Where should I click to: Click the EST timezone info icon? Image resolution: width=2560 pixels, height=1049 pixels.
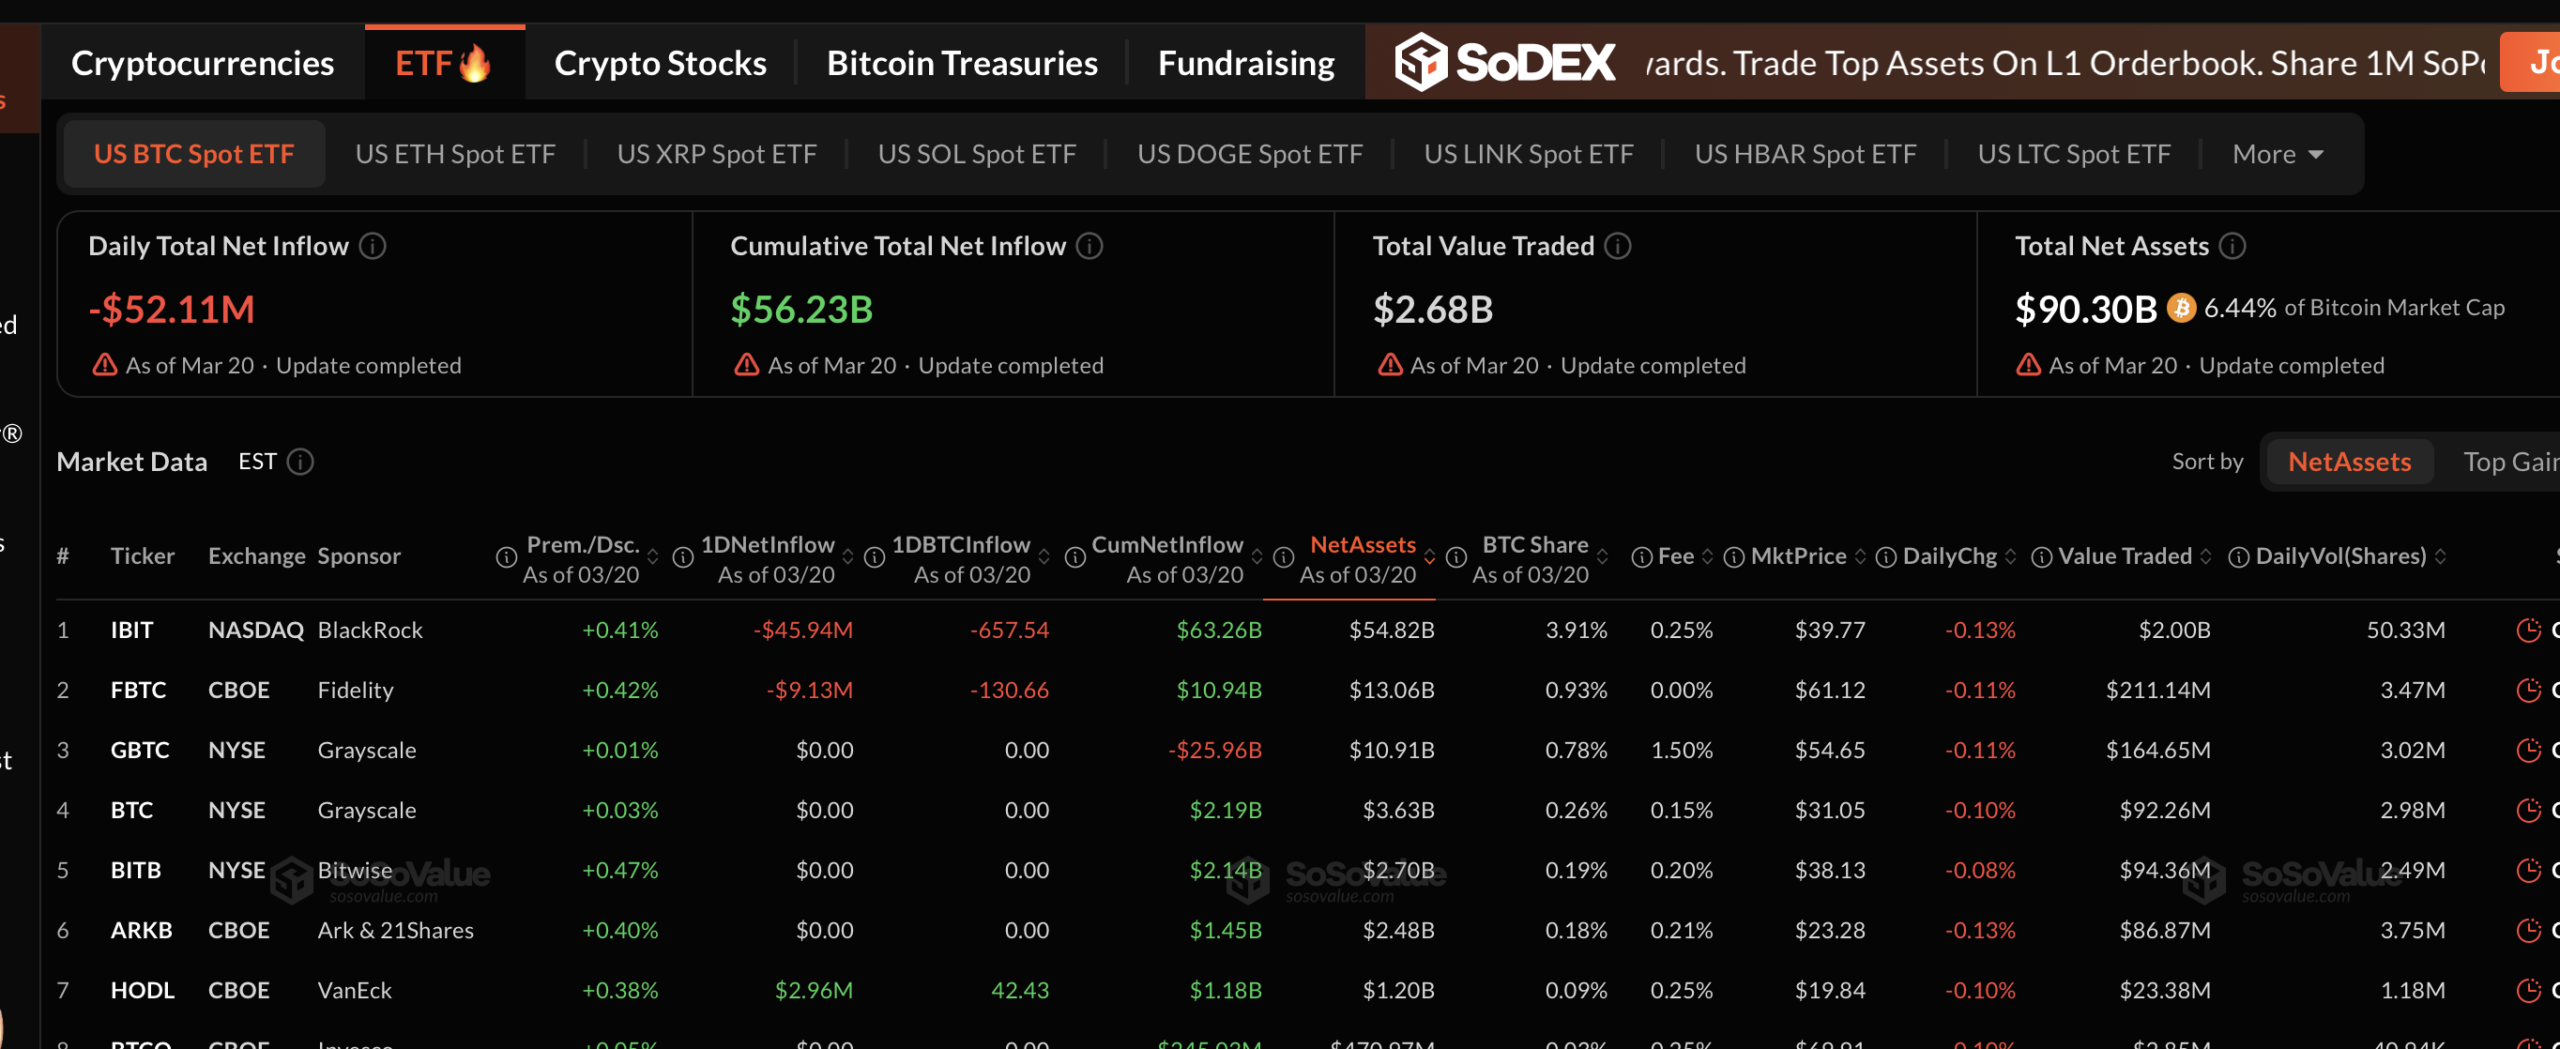click(x=301, y=461)
